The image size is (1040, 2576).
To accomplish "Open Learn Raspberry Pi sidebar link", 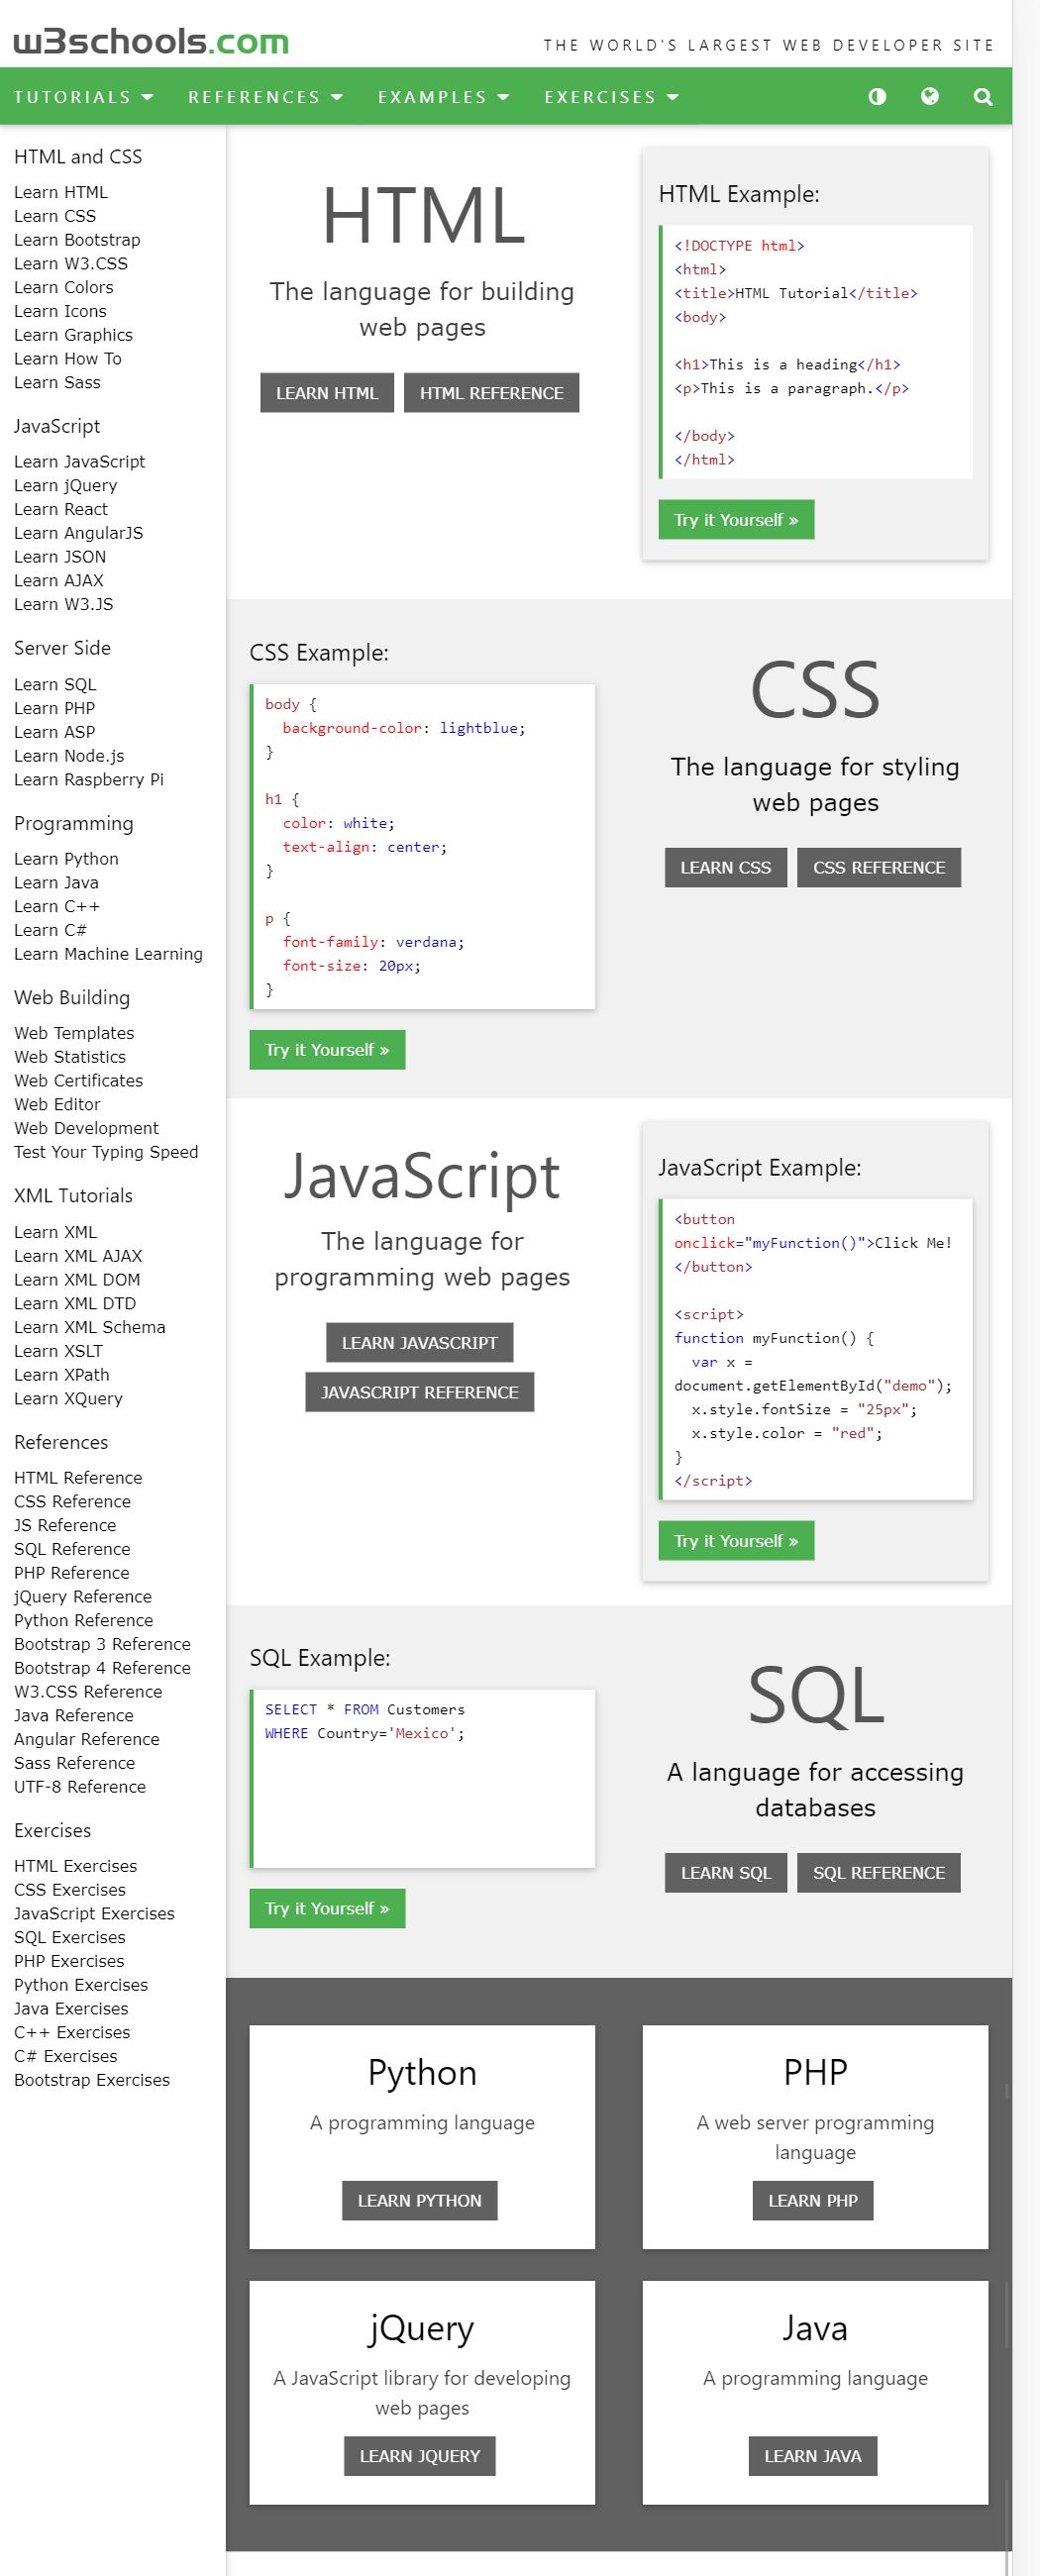I will [x=89, y=780].
